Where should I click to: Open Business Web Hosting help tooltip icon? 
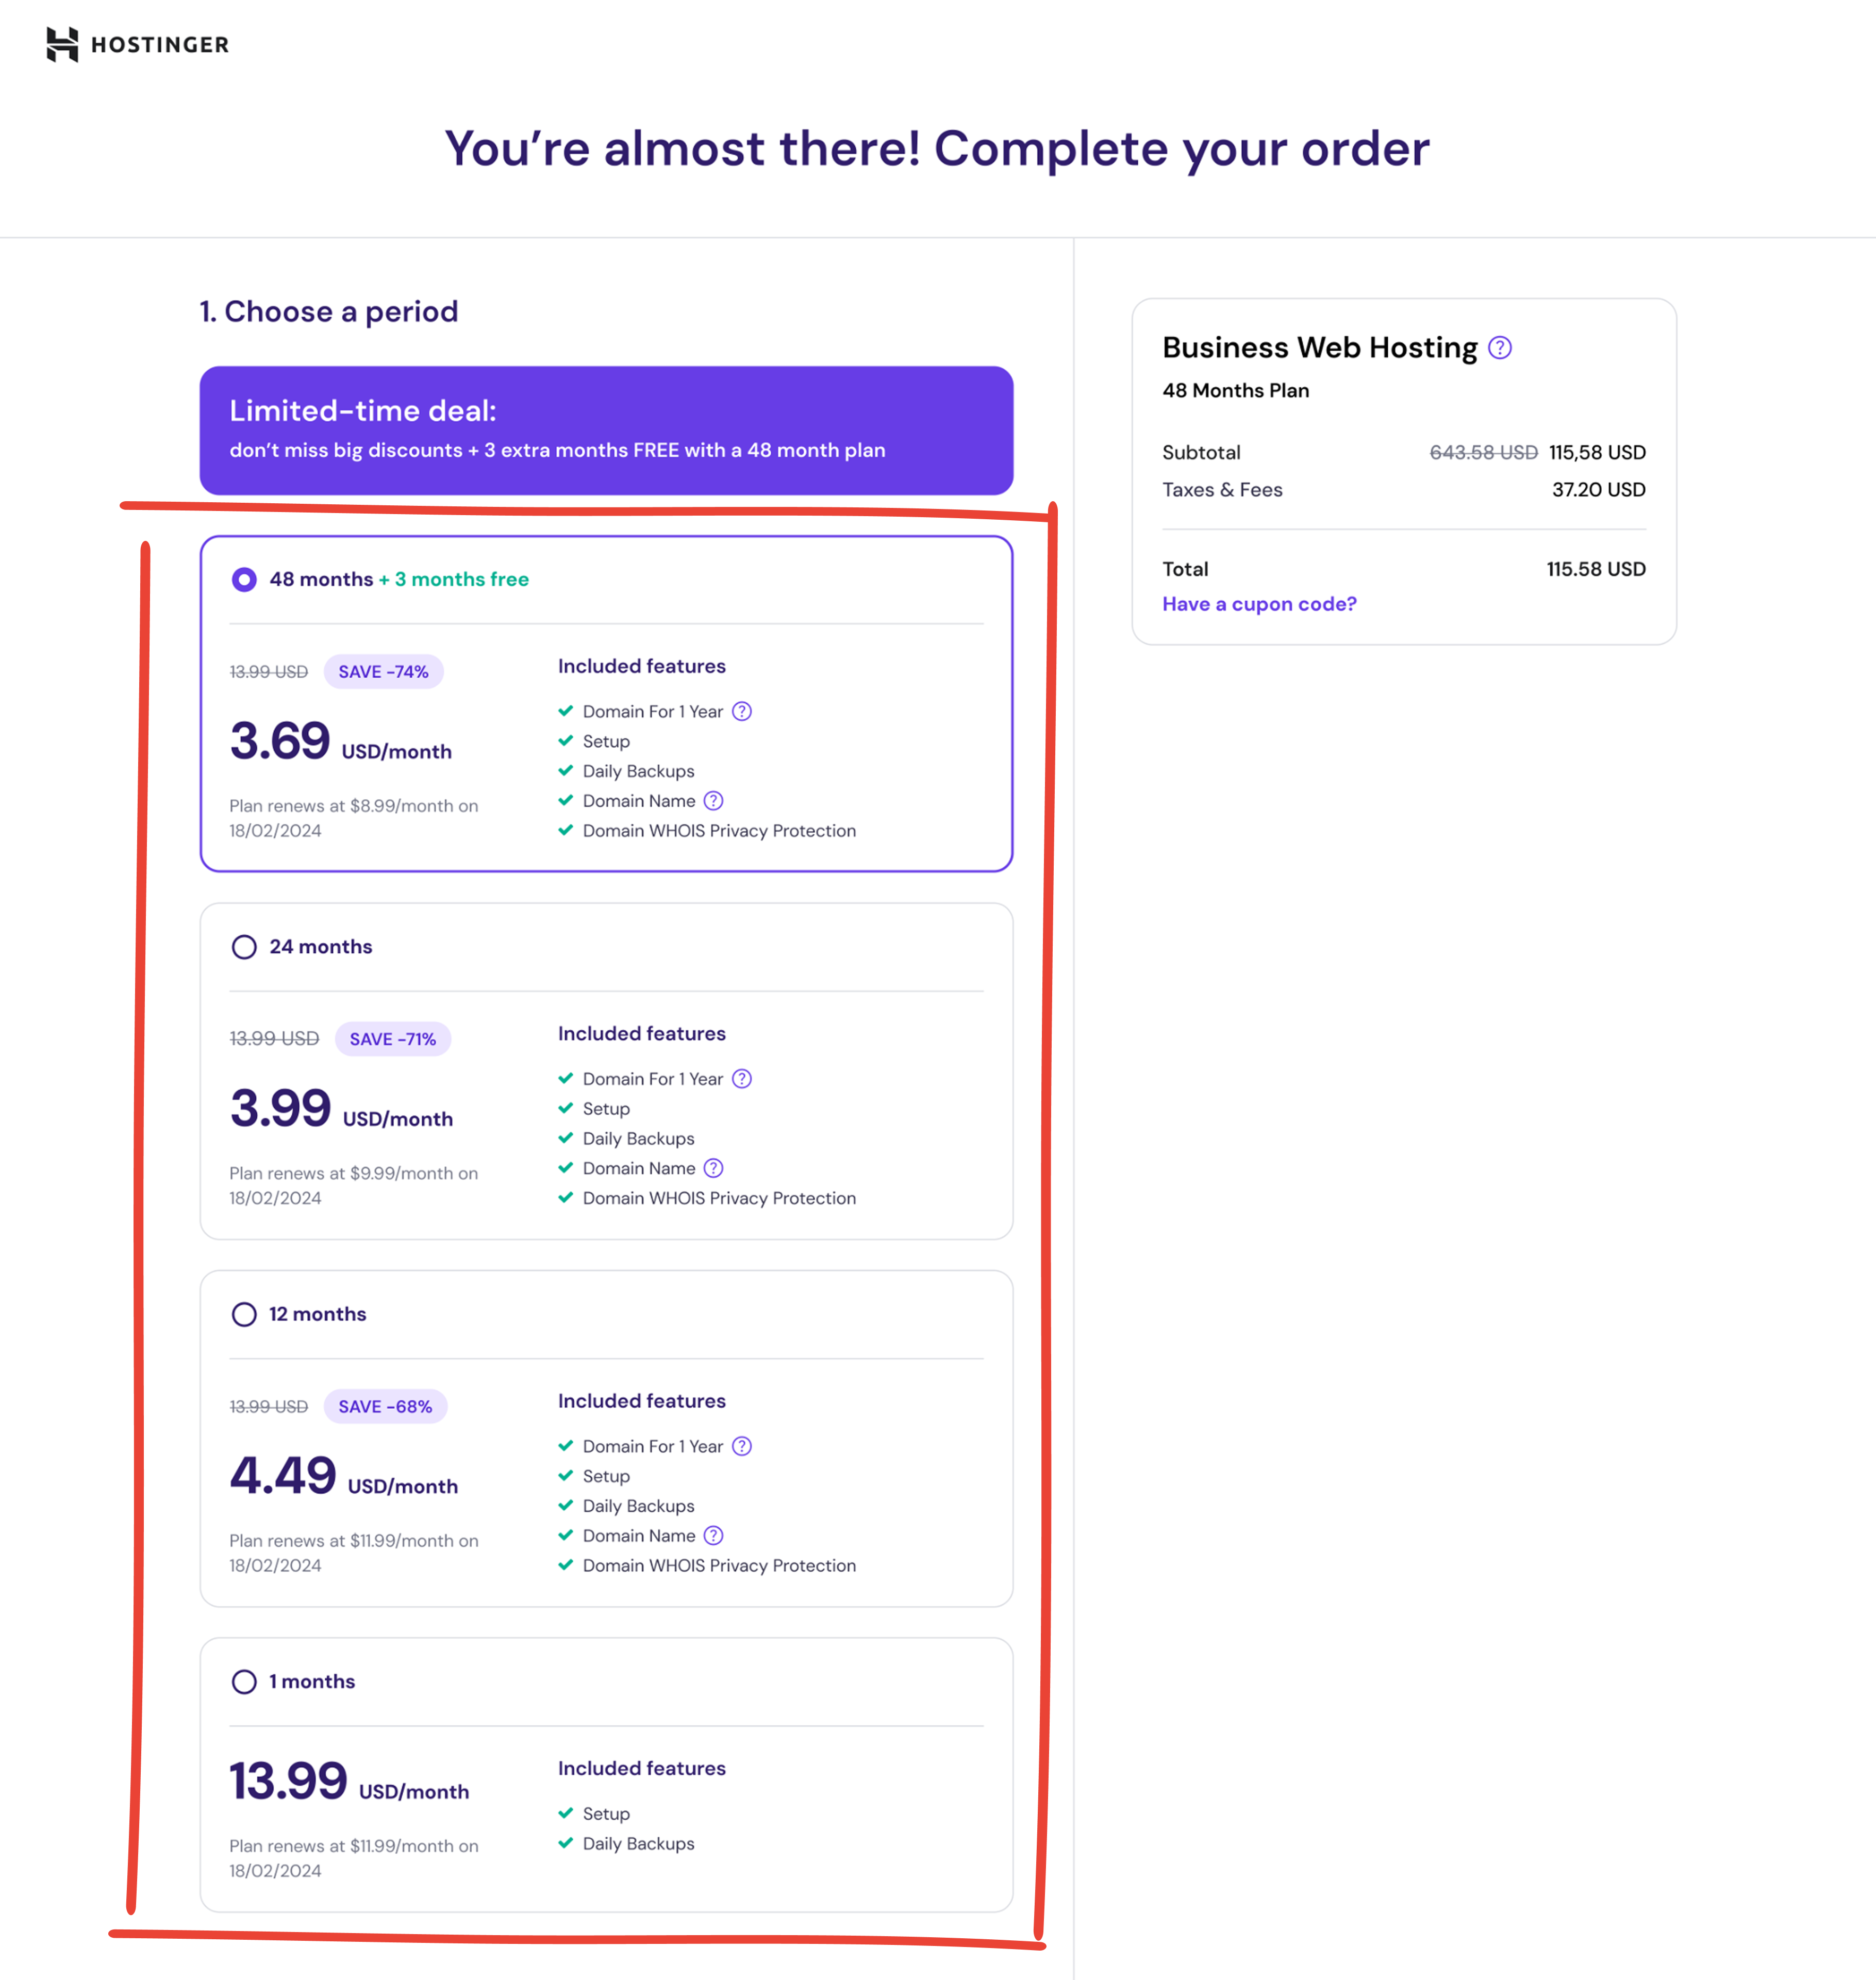[1499, 347]
